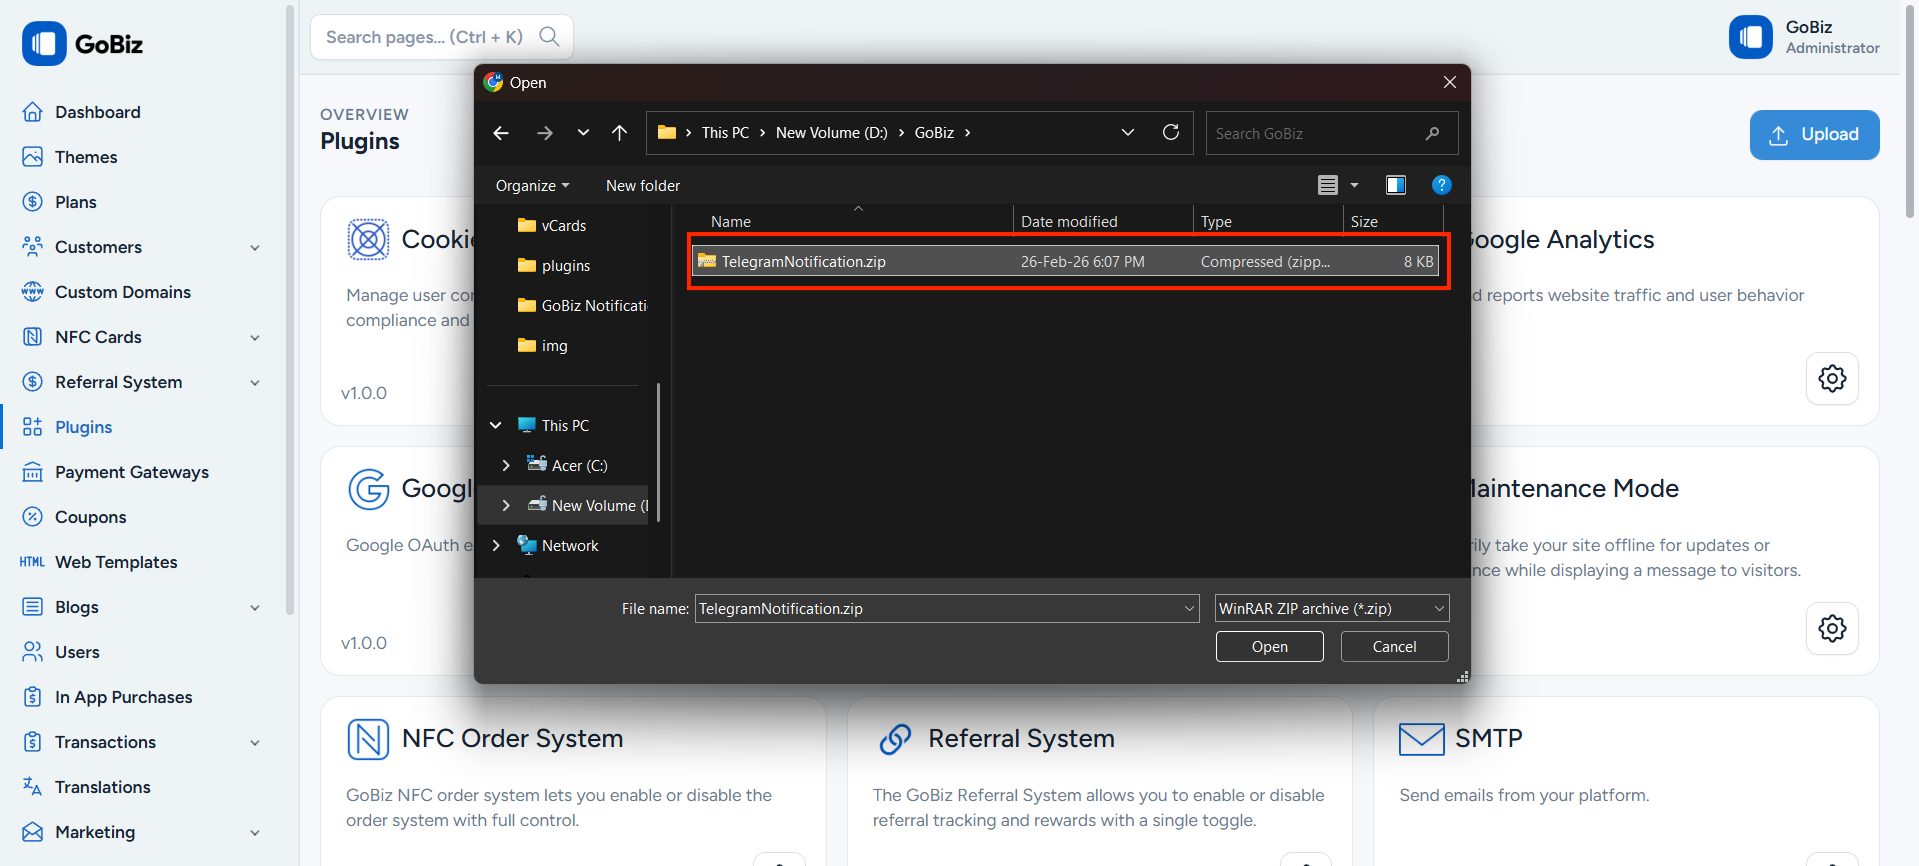Create a New folder
1919x866 pixels.
643,186
